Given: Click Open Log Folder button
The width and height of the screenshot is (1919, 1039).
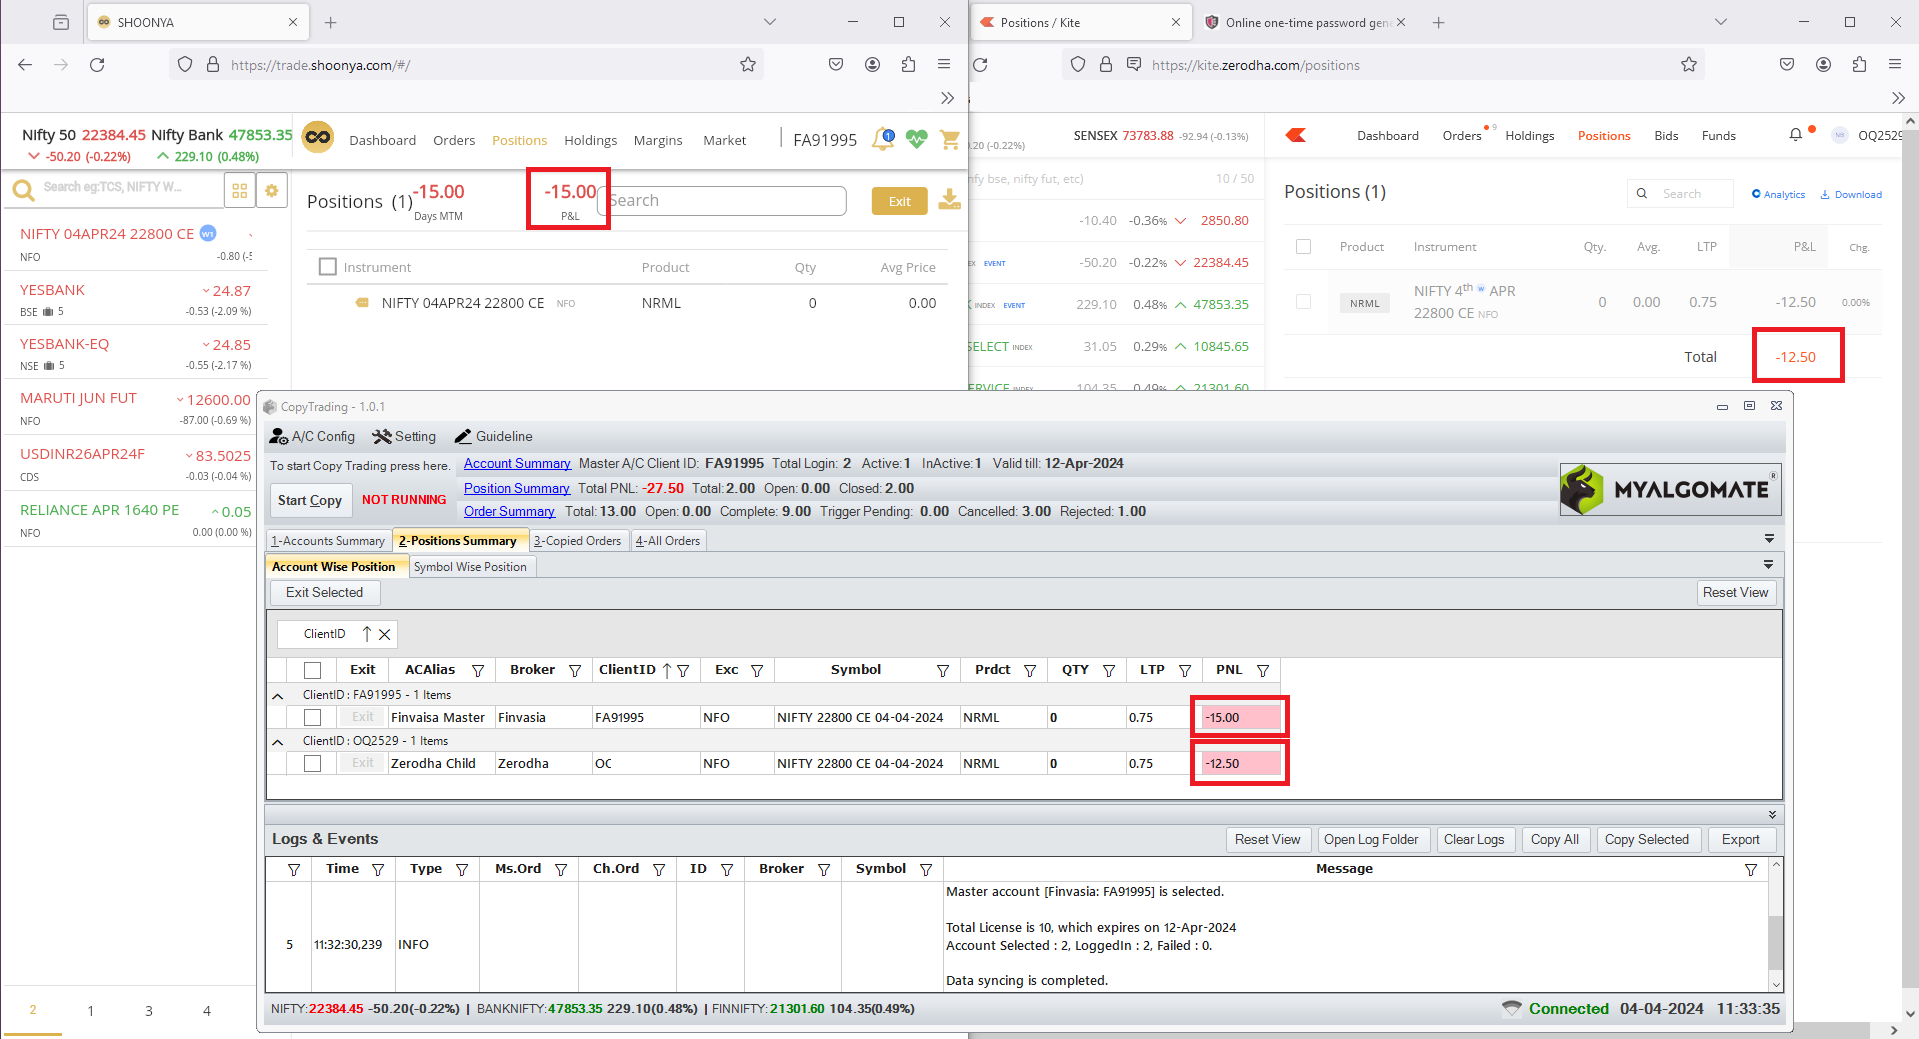Looking at the screenshot, I should [x=1371, y=840].
